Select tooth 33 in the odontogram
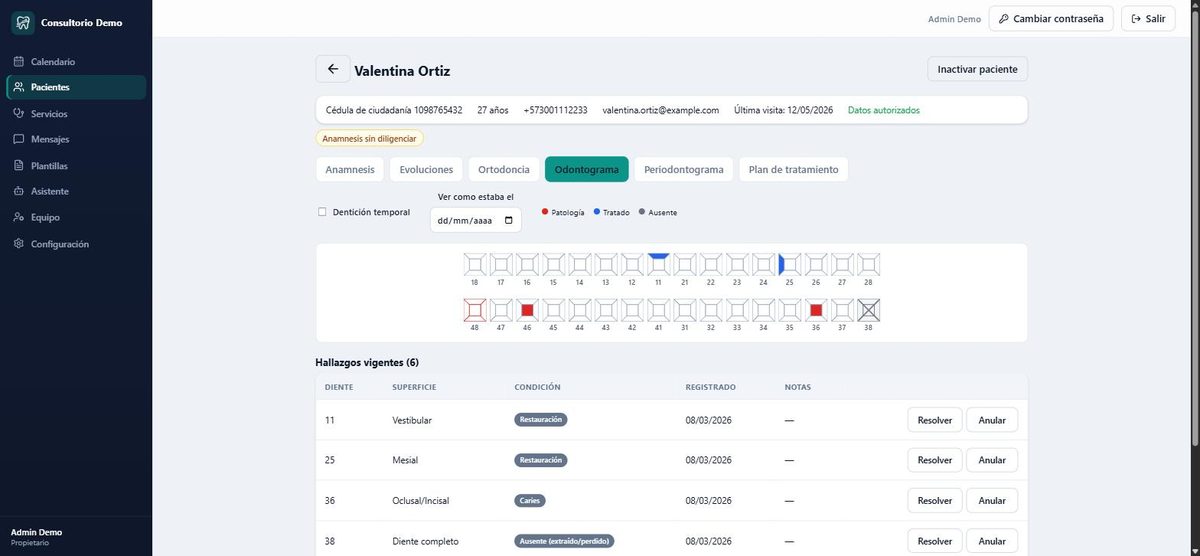Screen dimensions: 1200x556 (737, 310)
